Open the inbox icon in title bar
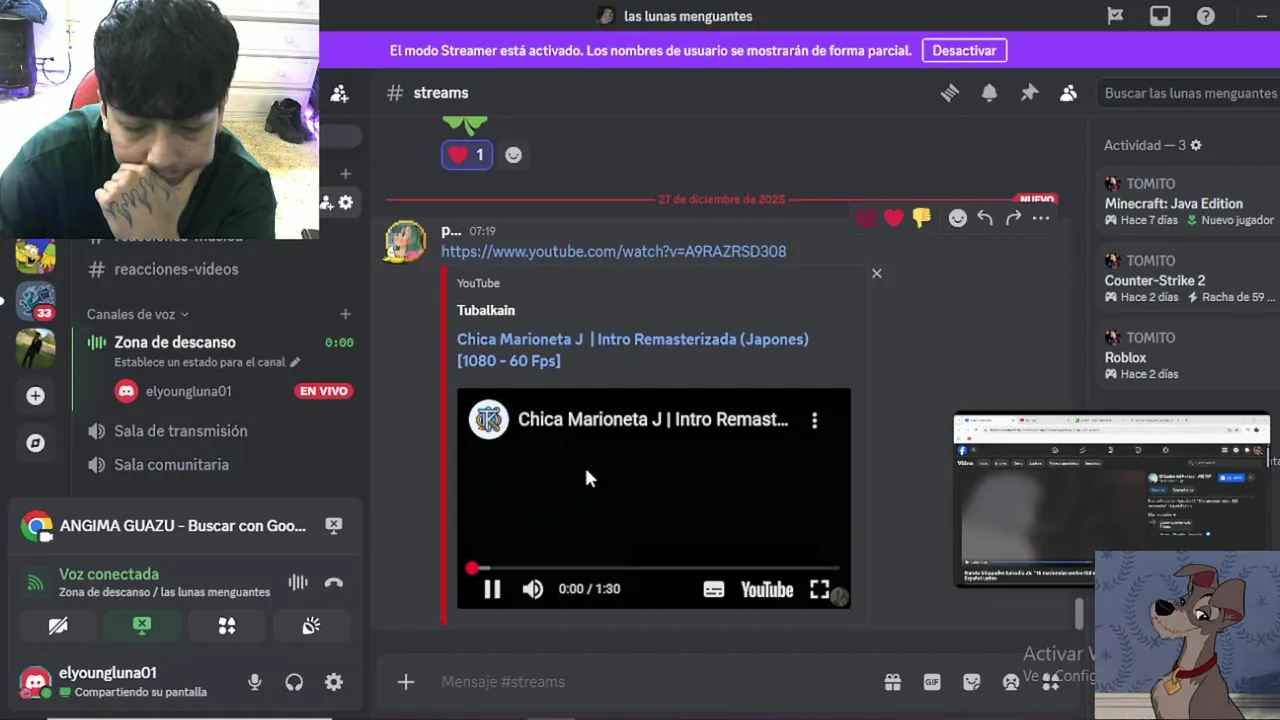The width and height of the screenshot is (1280, 720). click(x=1160, y=16)
